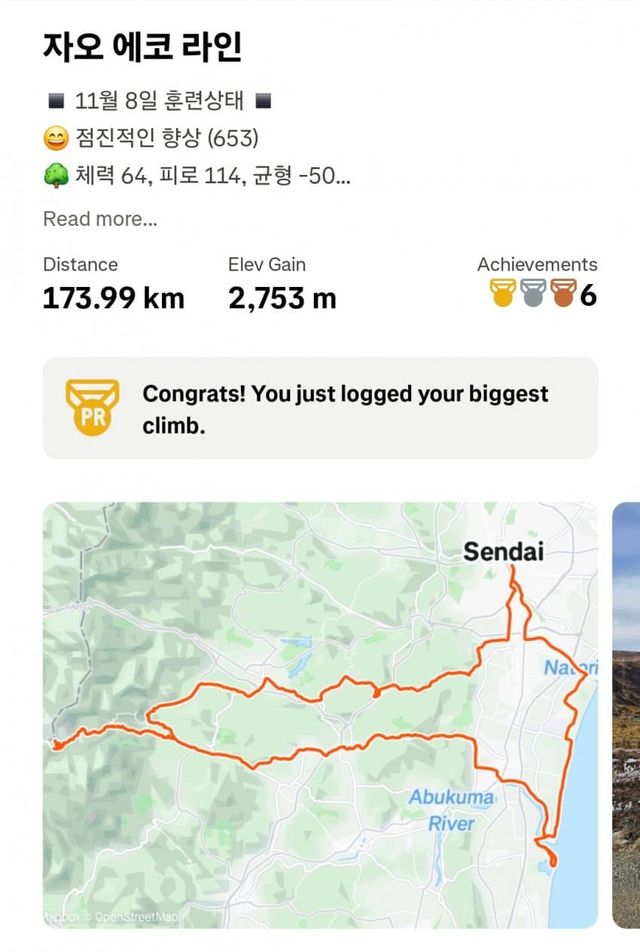Expand description with Read more
The image size is (640, 952).
click(x=100, y=219)
